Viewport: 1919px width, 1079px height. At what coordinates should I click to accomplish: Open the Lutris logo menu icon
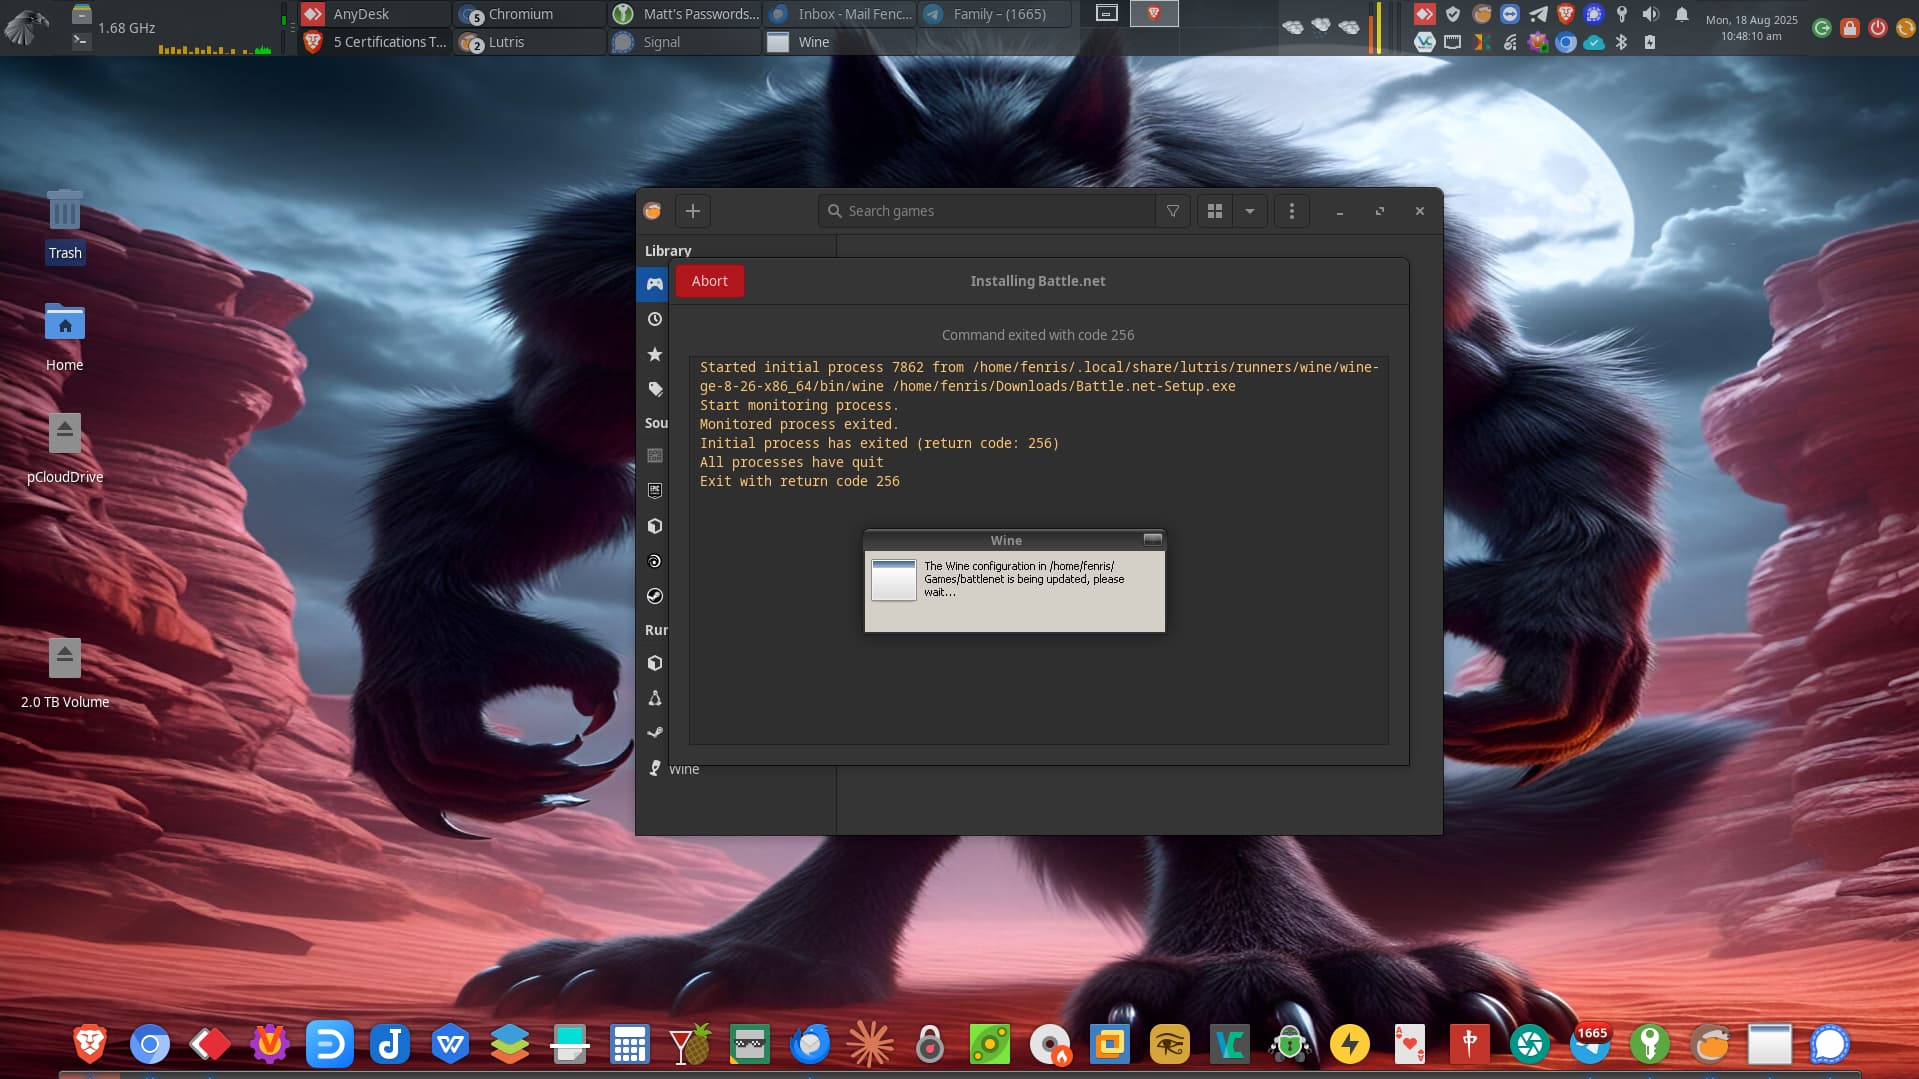(652, 211)
